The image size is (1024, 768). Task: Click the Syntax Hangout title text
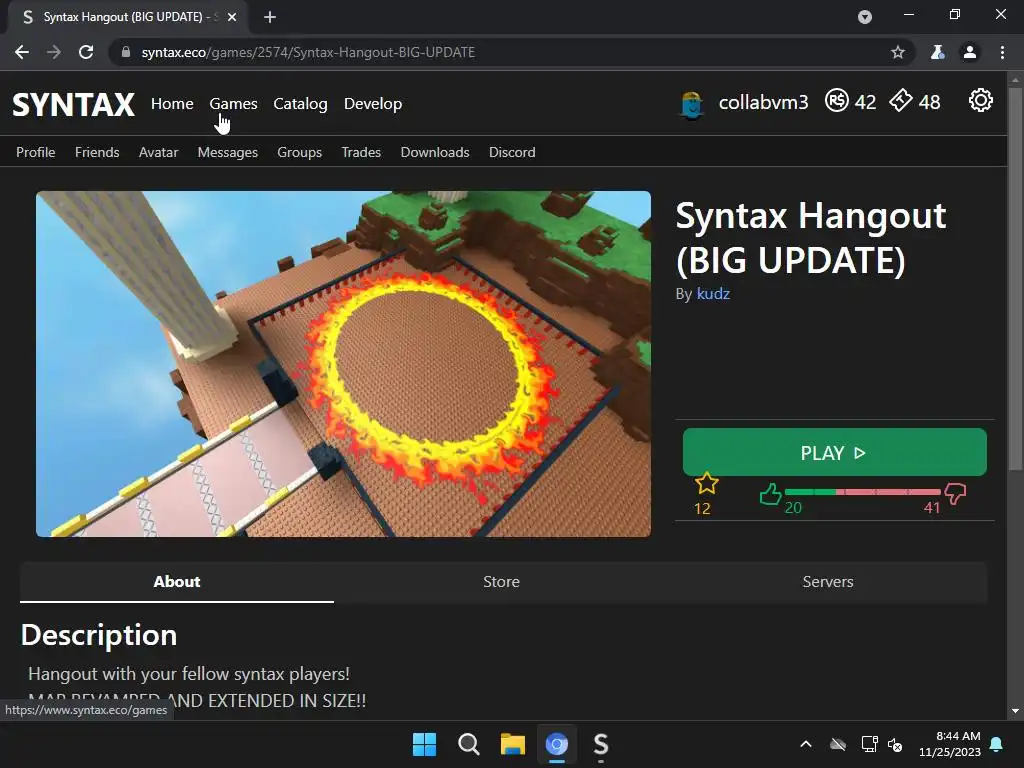pos(810,238)
